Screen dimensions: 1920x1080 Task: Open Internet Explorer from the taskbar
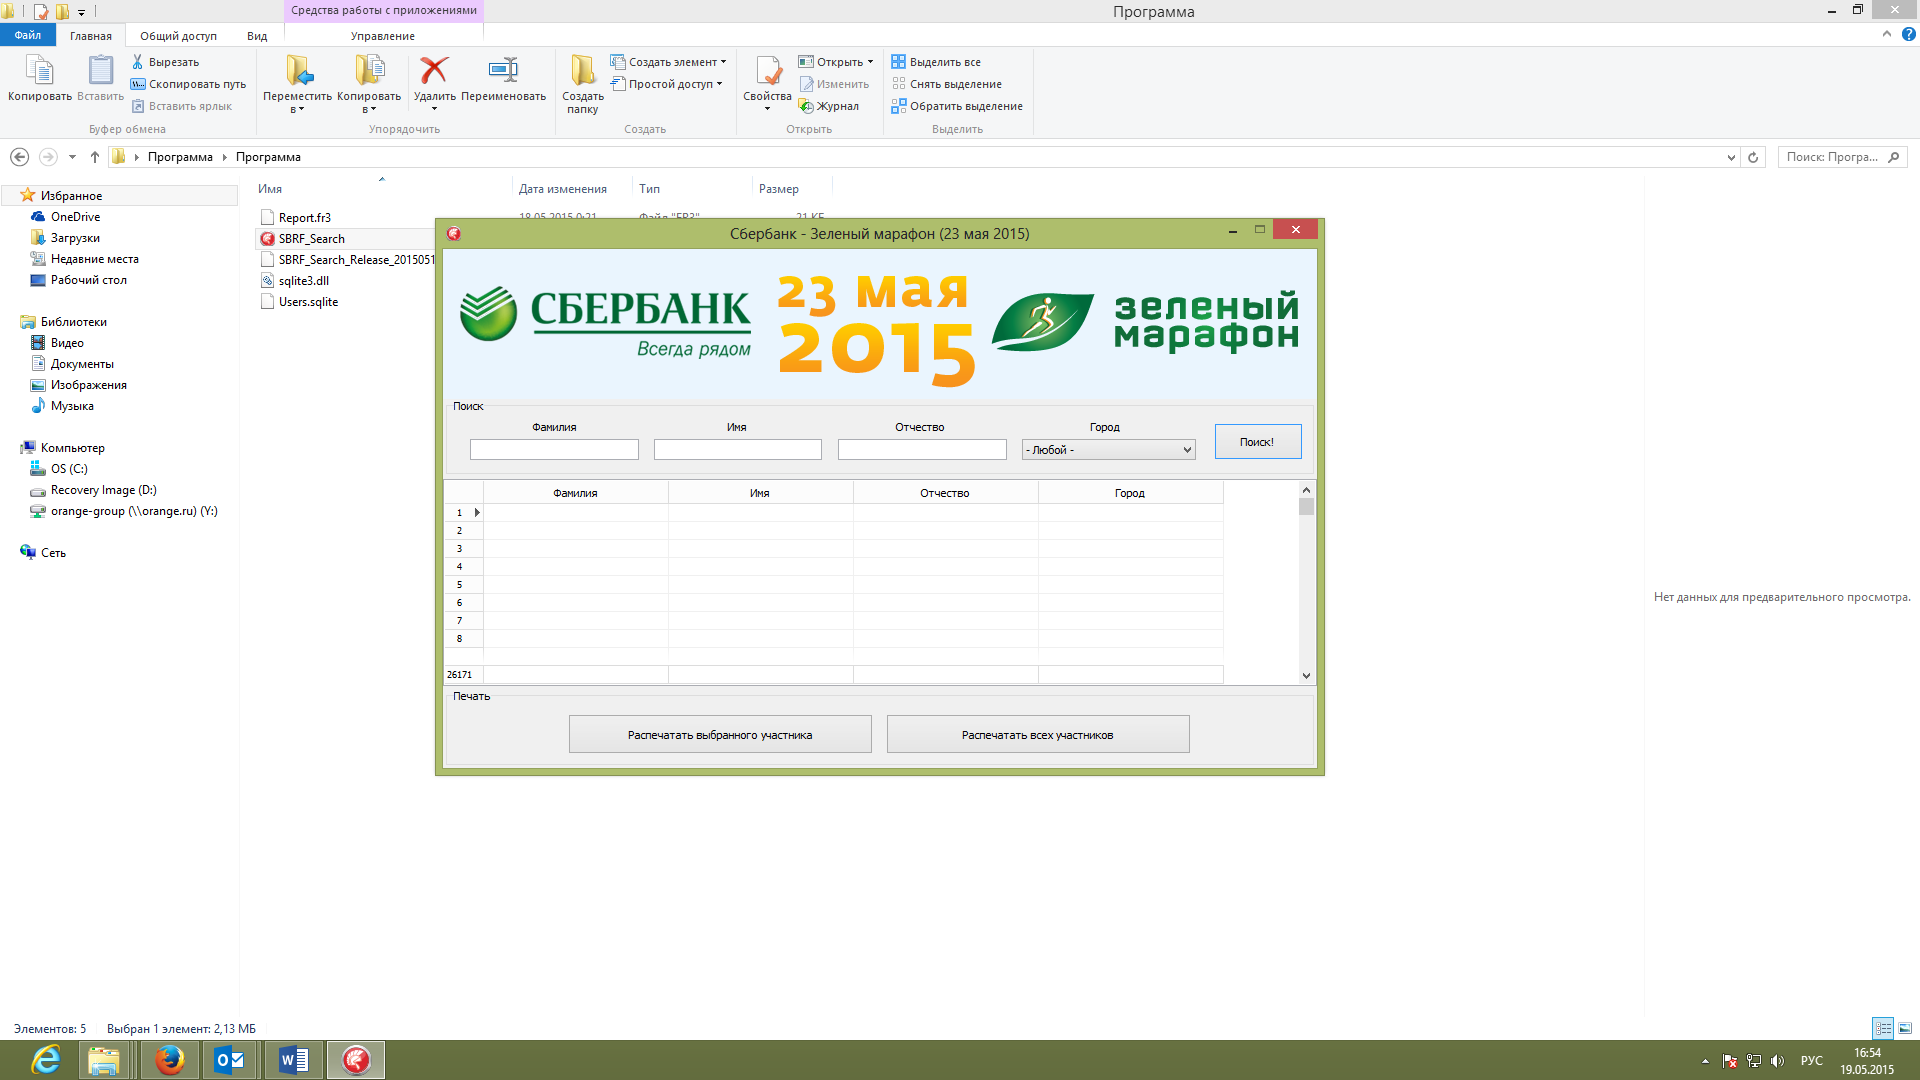point(46,1060)
